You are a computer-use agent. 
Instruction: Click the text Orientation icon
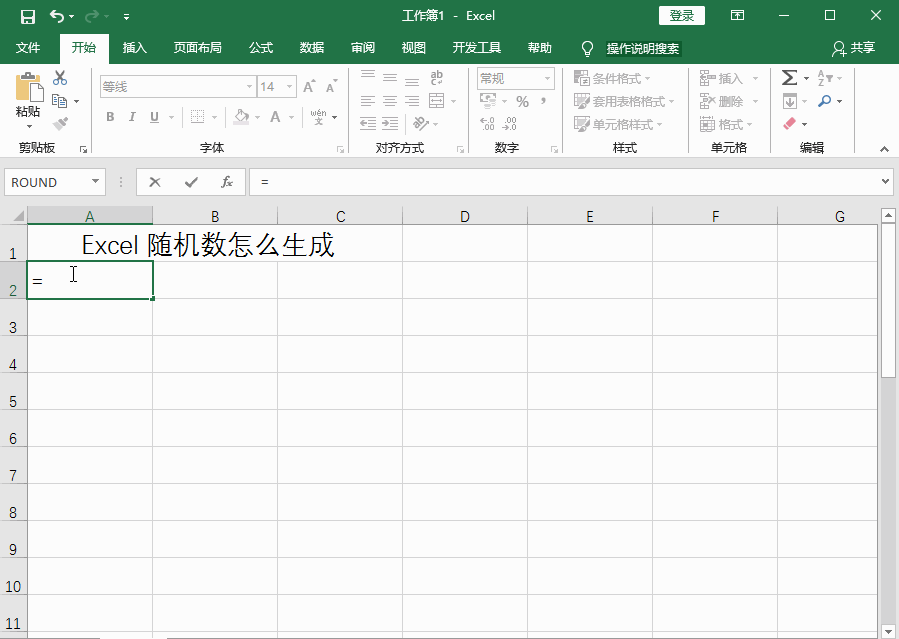420,123
